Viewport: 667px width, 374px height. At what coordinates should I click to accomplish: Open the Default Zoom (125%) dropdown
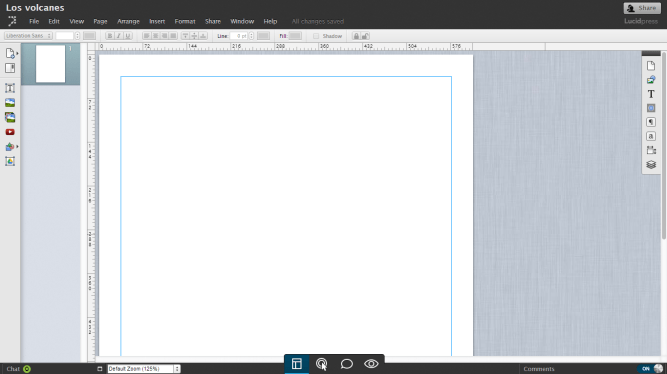[x=144, y=369]
